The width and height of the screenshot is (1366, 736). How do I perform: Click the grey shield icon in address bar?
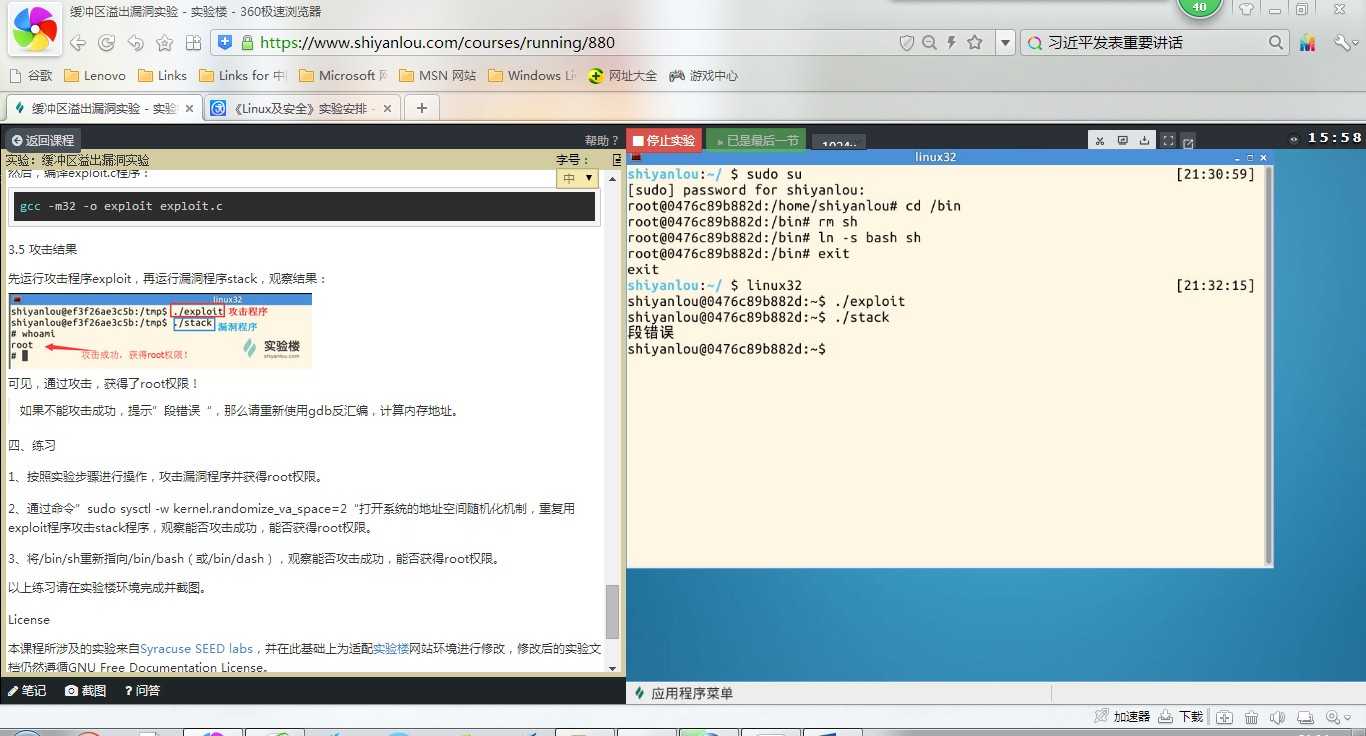907,43
